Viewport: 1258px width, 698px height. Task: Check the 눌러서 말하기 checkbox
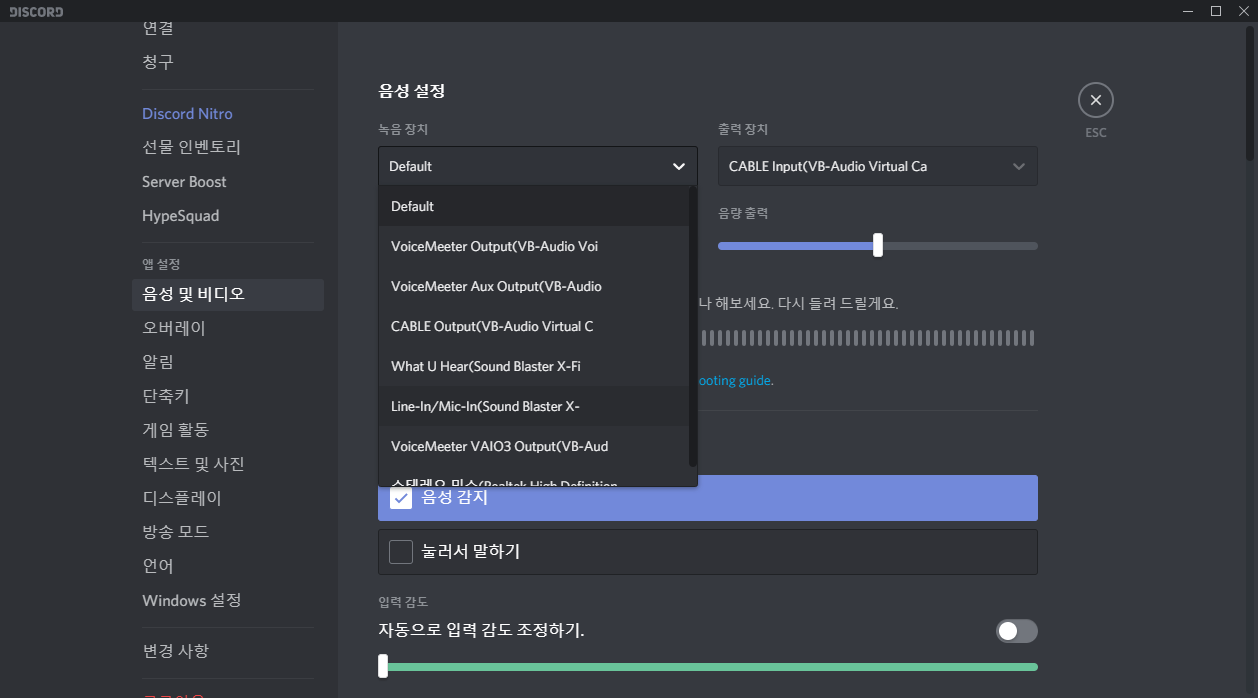coord(401,551)
